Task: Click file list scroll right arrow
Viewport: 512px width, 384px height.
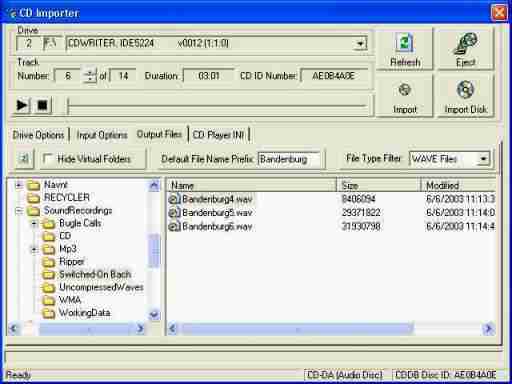Action: (488, 329)
